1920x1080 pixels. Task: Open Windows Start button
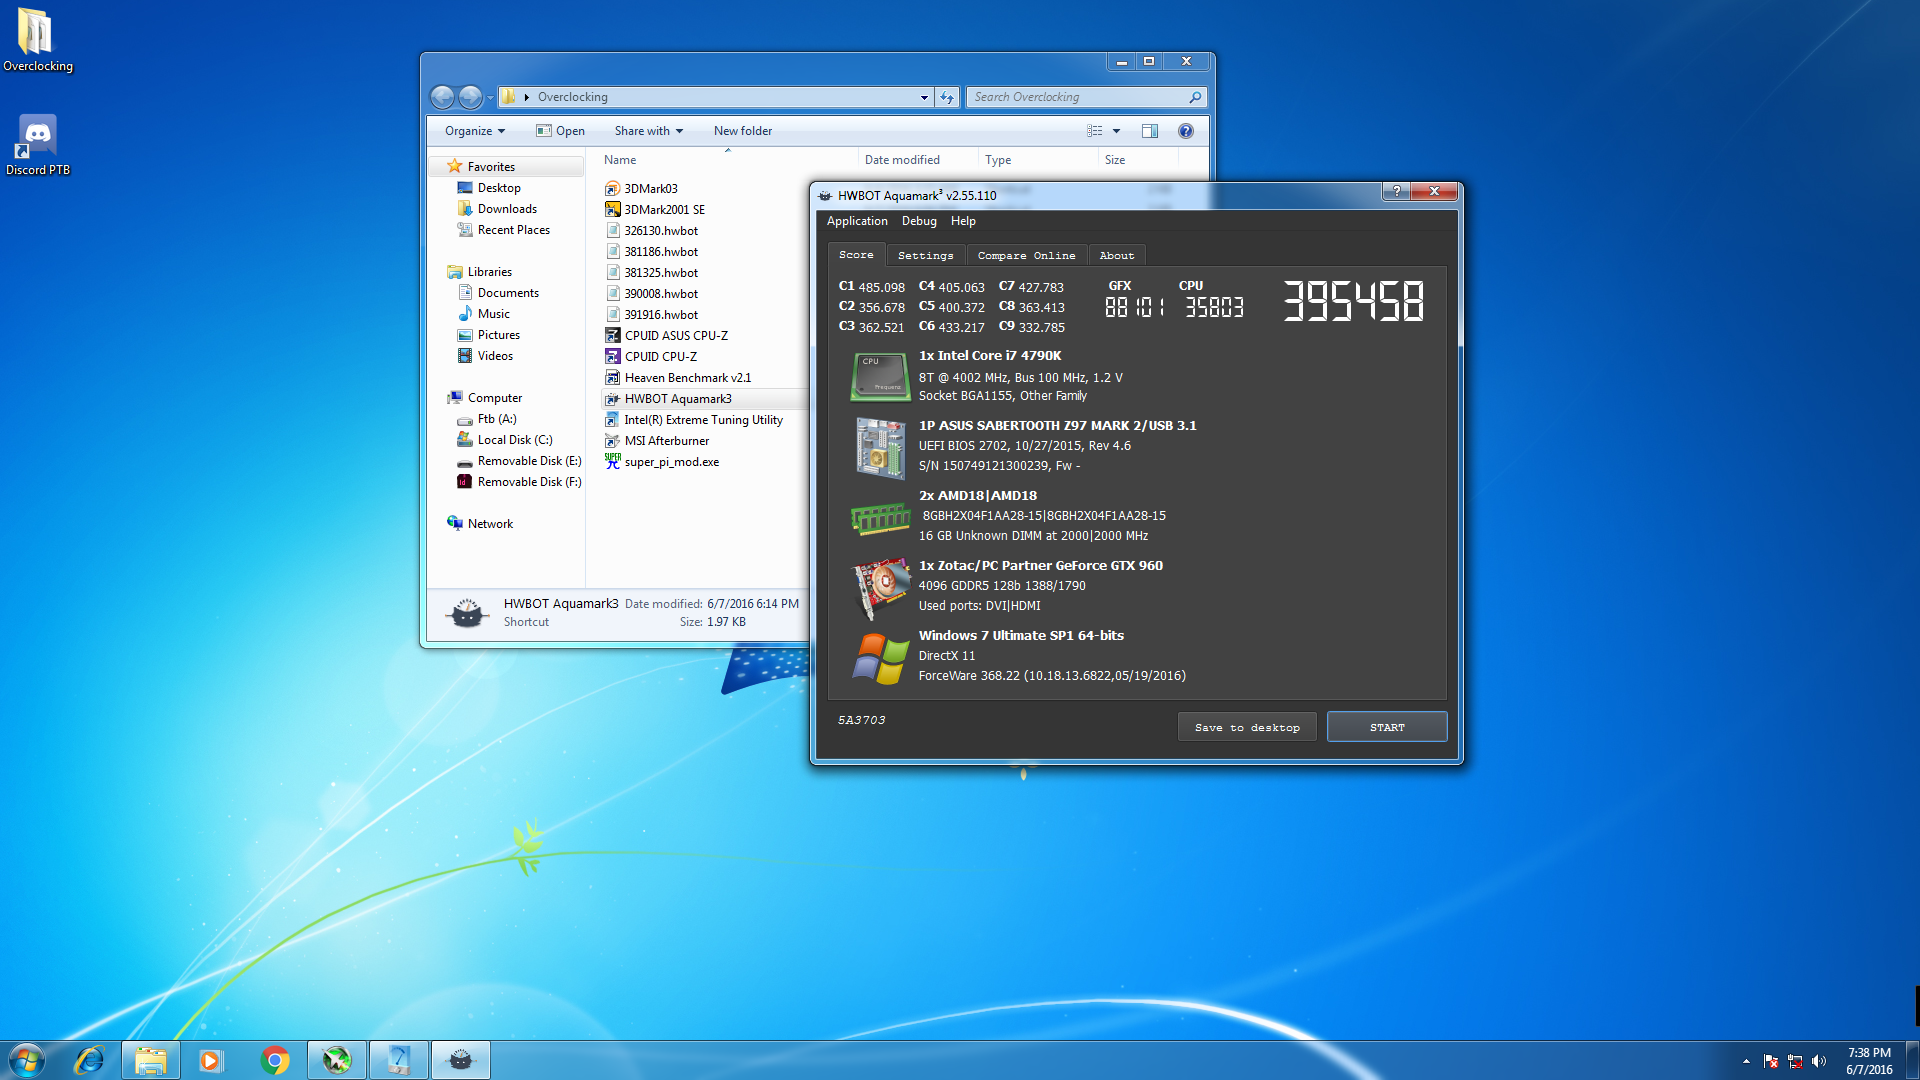point(27,1060)
